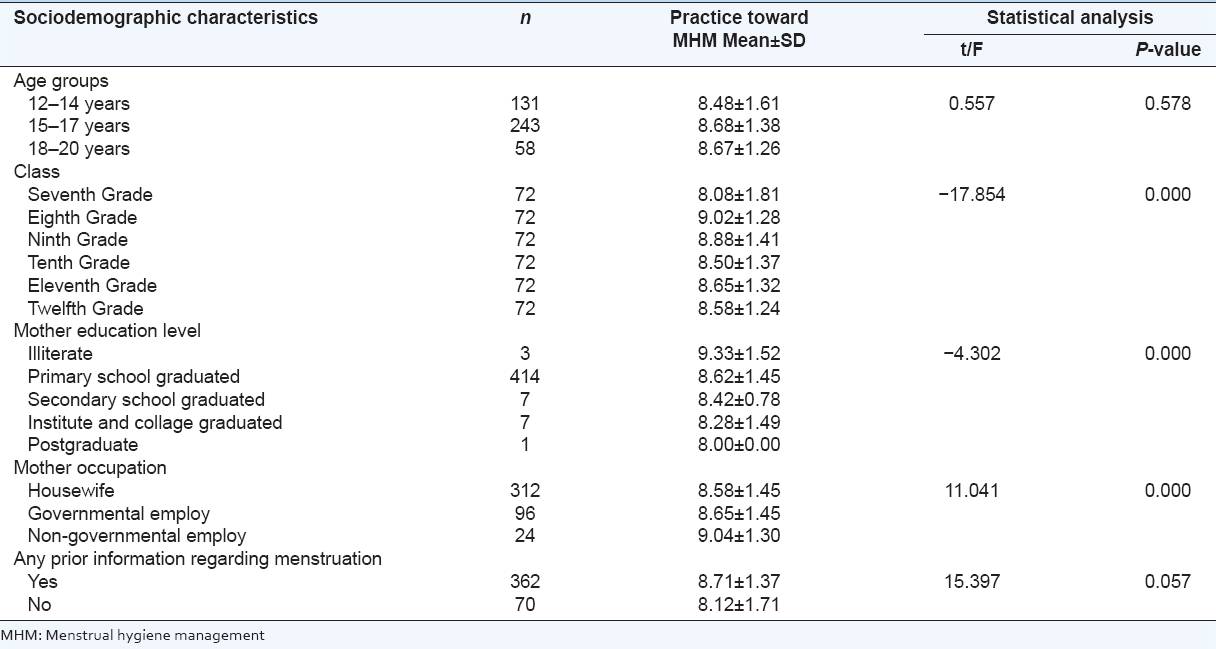Click the 'Practice toward MHM Mean±SD' header
Viewport: 1216px width, 649px height.
click(x=739, y=31)
